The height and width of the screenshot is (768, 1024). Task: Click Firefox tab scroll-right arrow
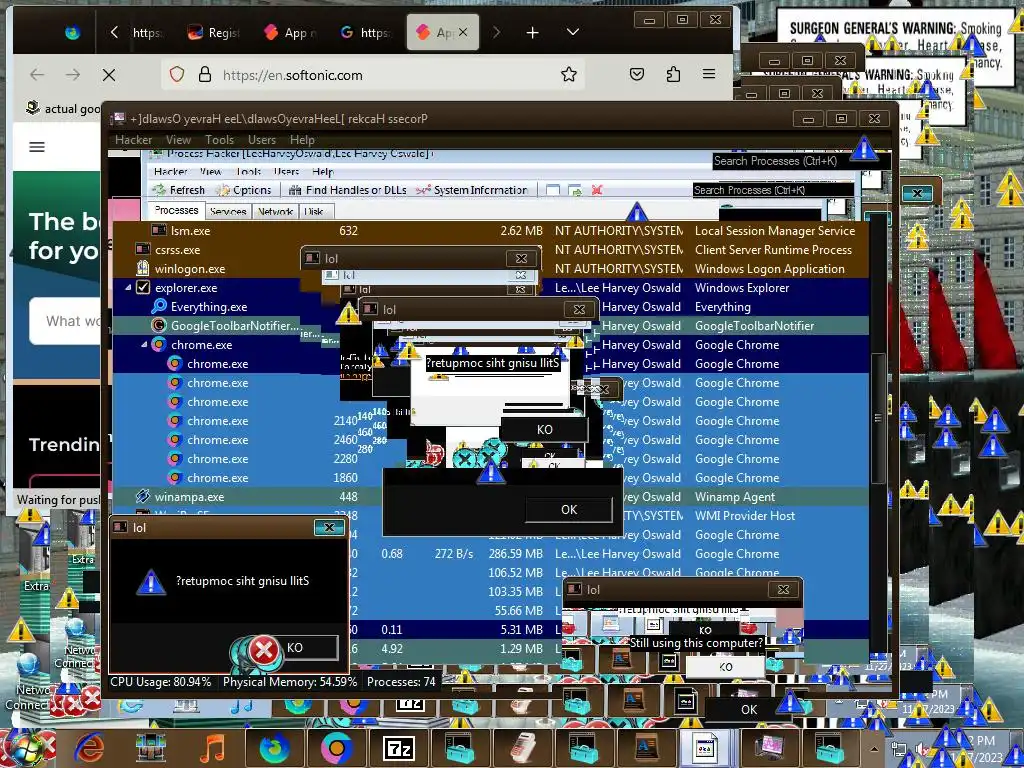click(x=496, y=32)
